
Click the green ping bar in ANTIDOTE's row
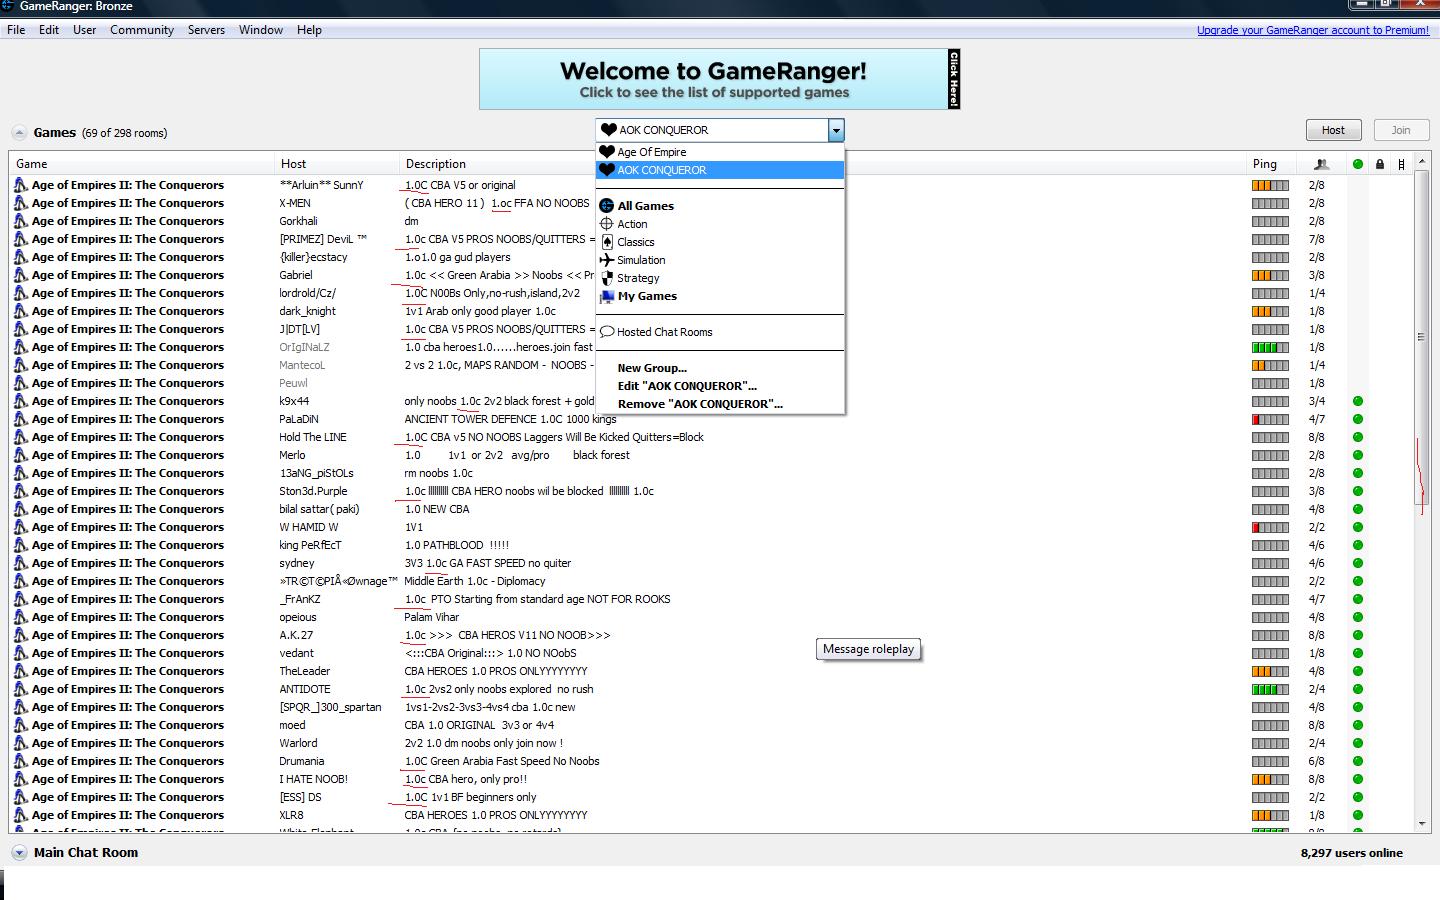click(1270, 689)
